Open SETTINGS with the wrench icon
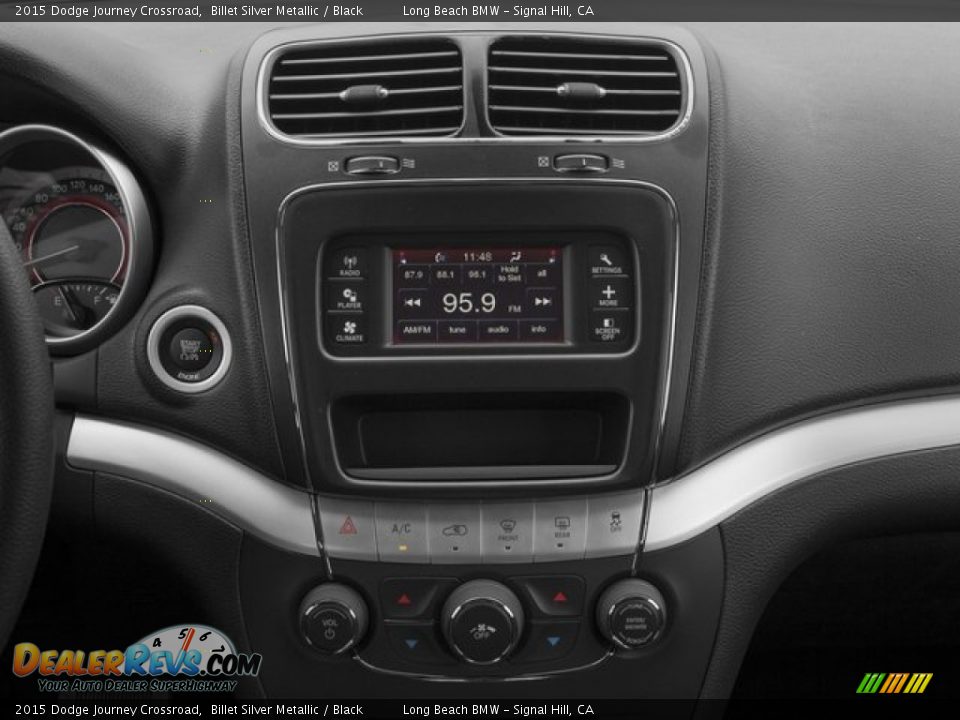Screen dimensions: 960x720 [607, 263]
